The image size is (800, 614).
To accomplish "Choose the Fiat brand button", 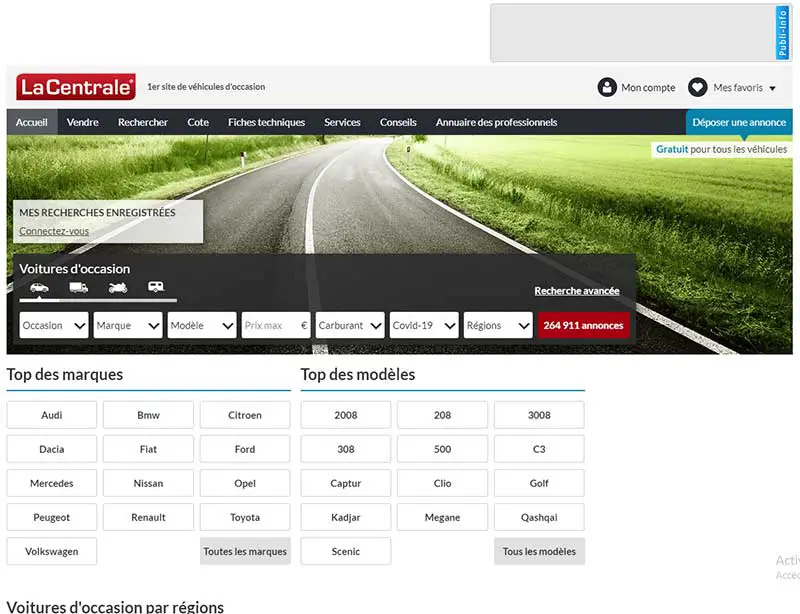I will pos(148,449).
